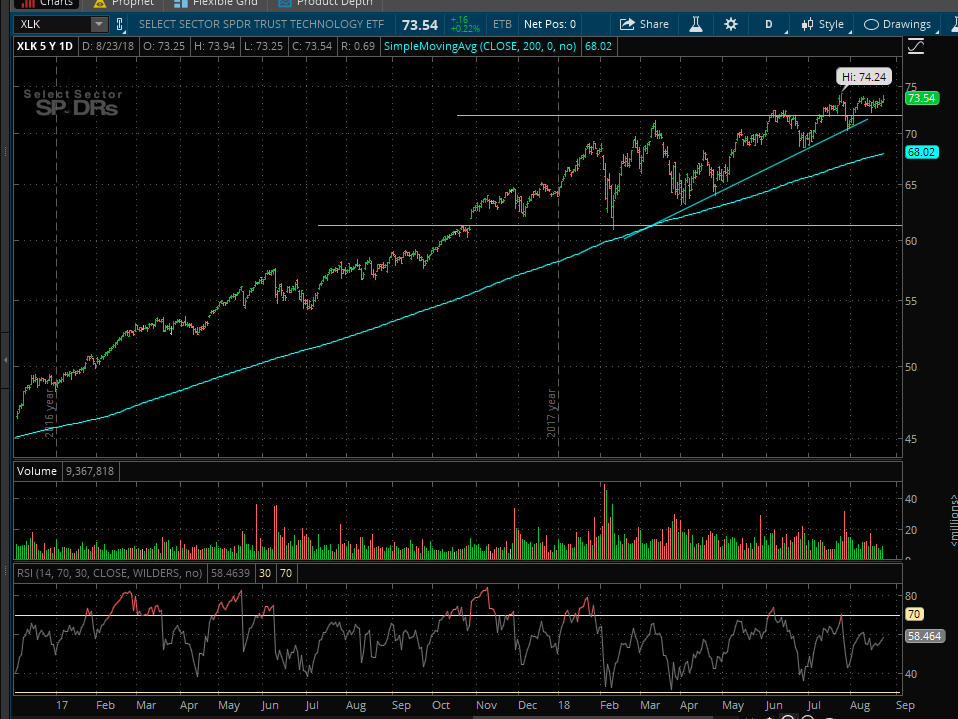Screen dimensions: 958x719
Task: Click the range value R: 0.69
Action: (357, 46)
